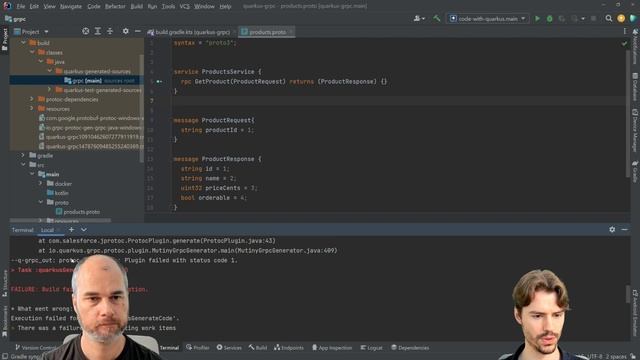Hide the Project tool window
The width and height of the screenshot is (640, 360).
[138, 31]
